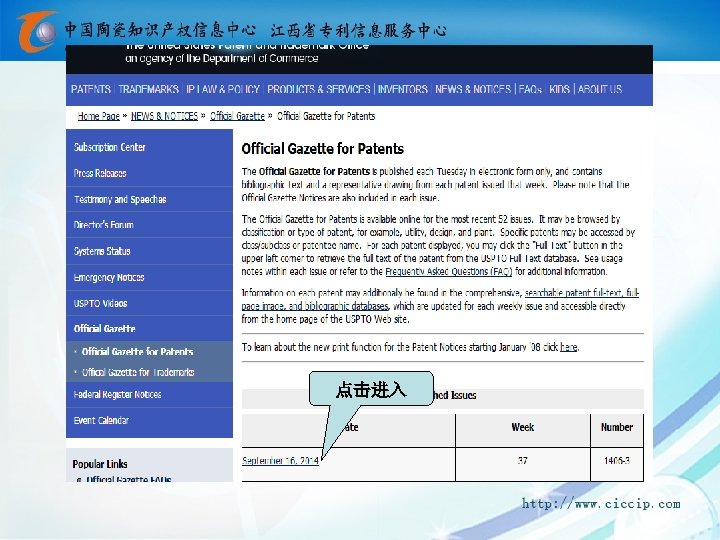Click the Official Gazette for Patents heading
720x540 pixels.
pos(323,149)
